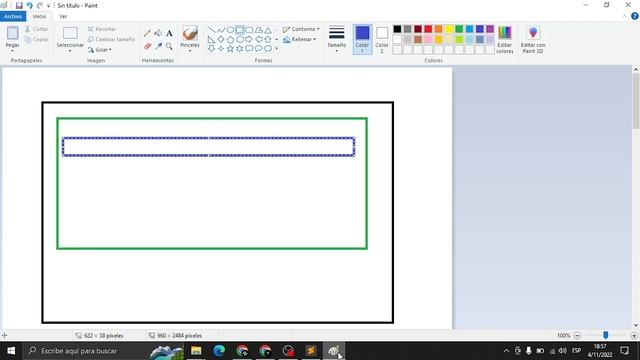Screen dimensions: 640x360
Task: Click Cambiar tamaño button
Action: click(111, 39)
